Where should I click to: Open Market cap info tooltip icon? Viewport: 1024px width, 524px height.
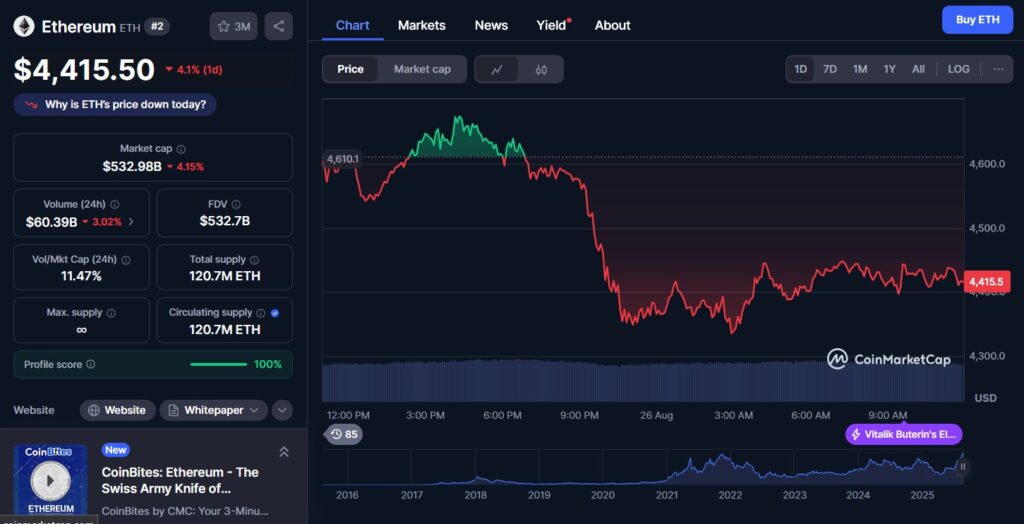tap(181, 149)
